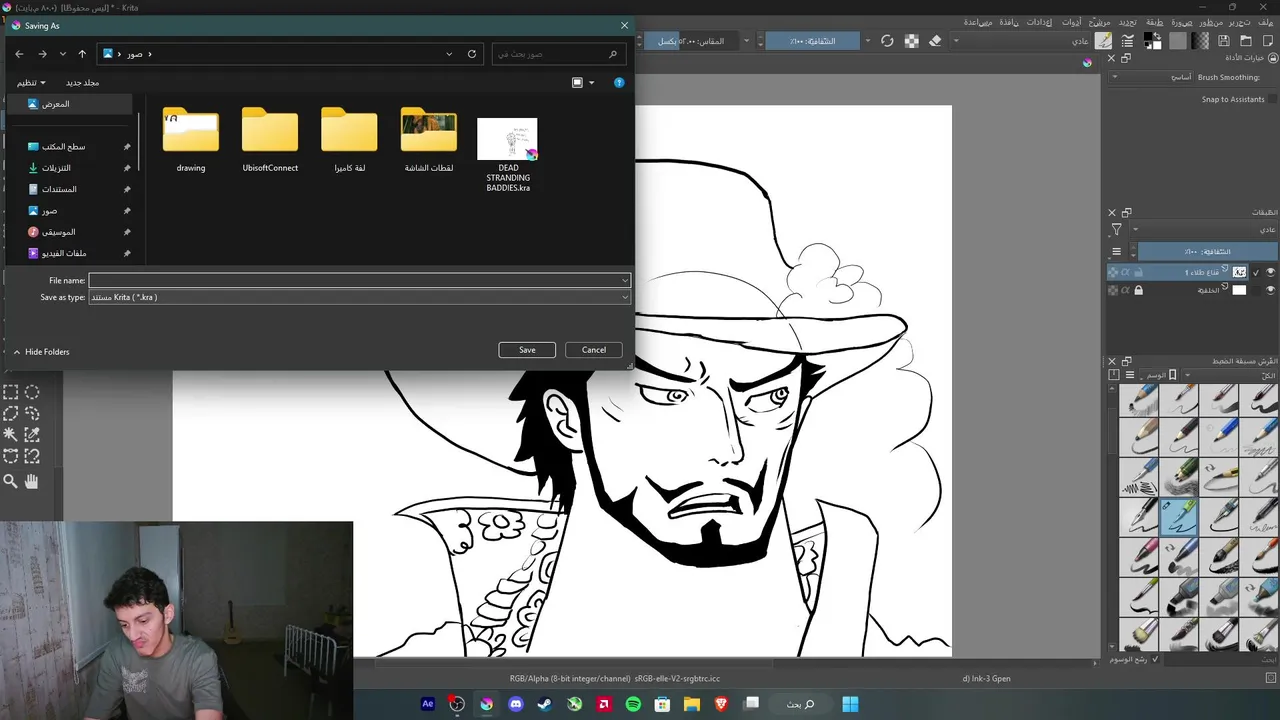Select the elliptical selection tool in Krita toolbox

point(32,392)
